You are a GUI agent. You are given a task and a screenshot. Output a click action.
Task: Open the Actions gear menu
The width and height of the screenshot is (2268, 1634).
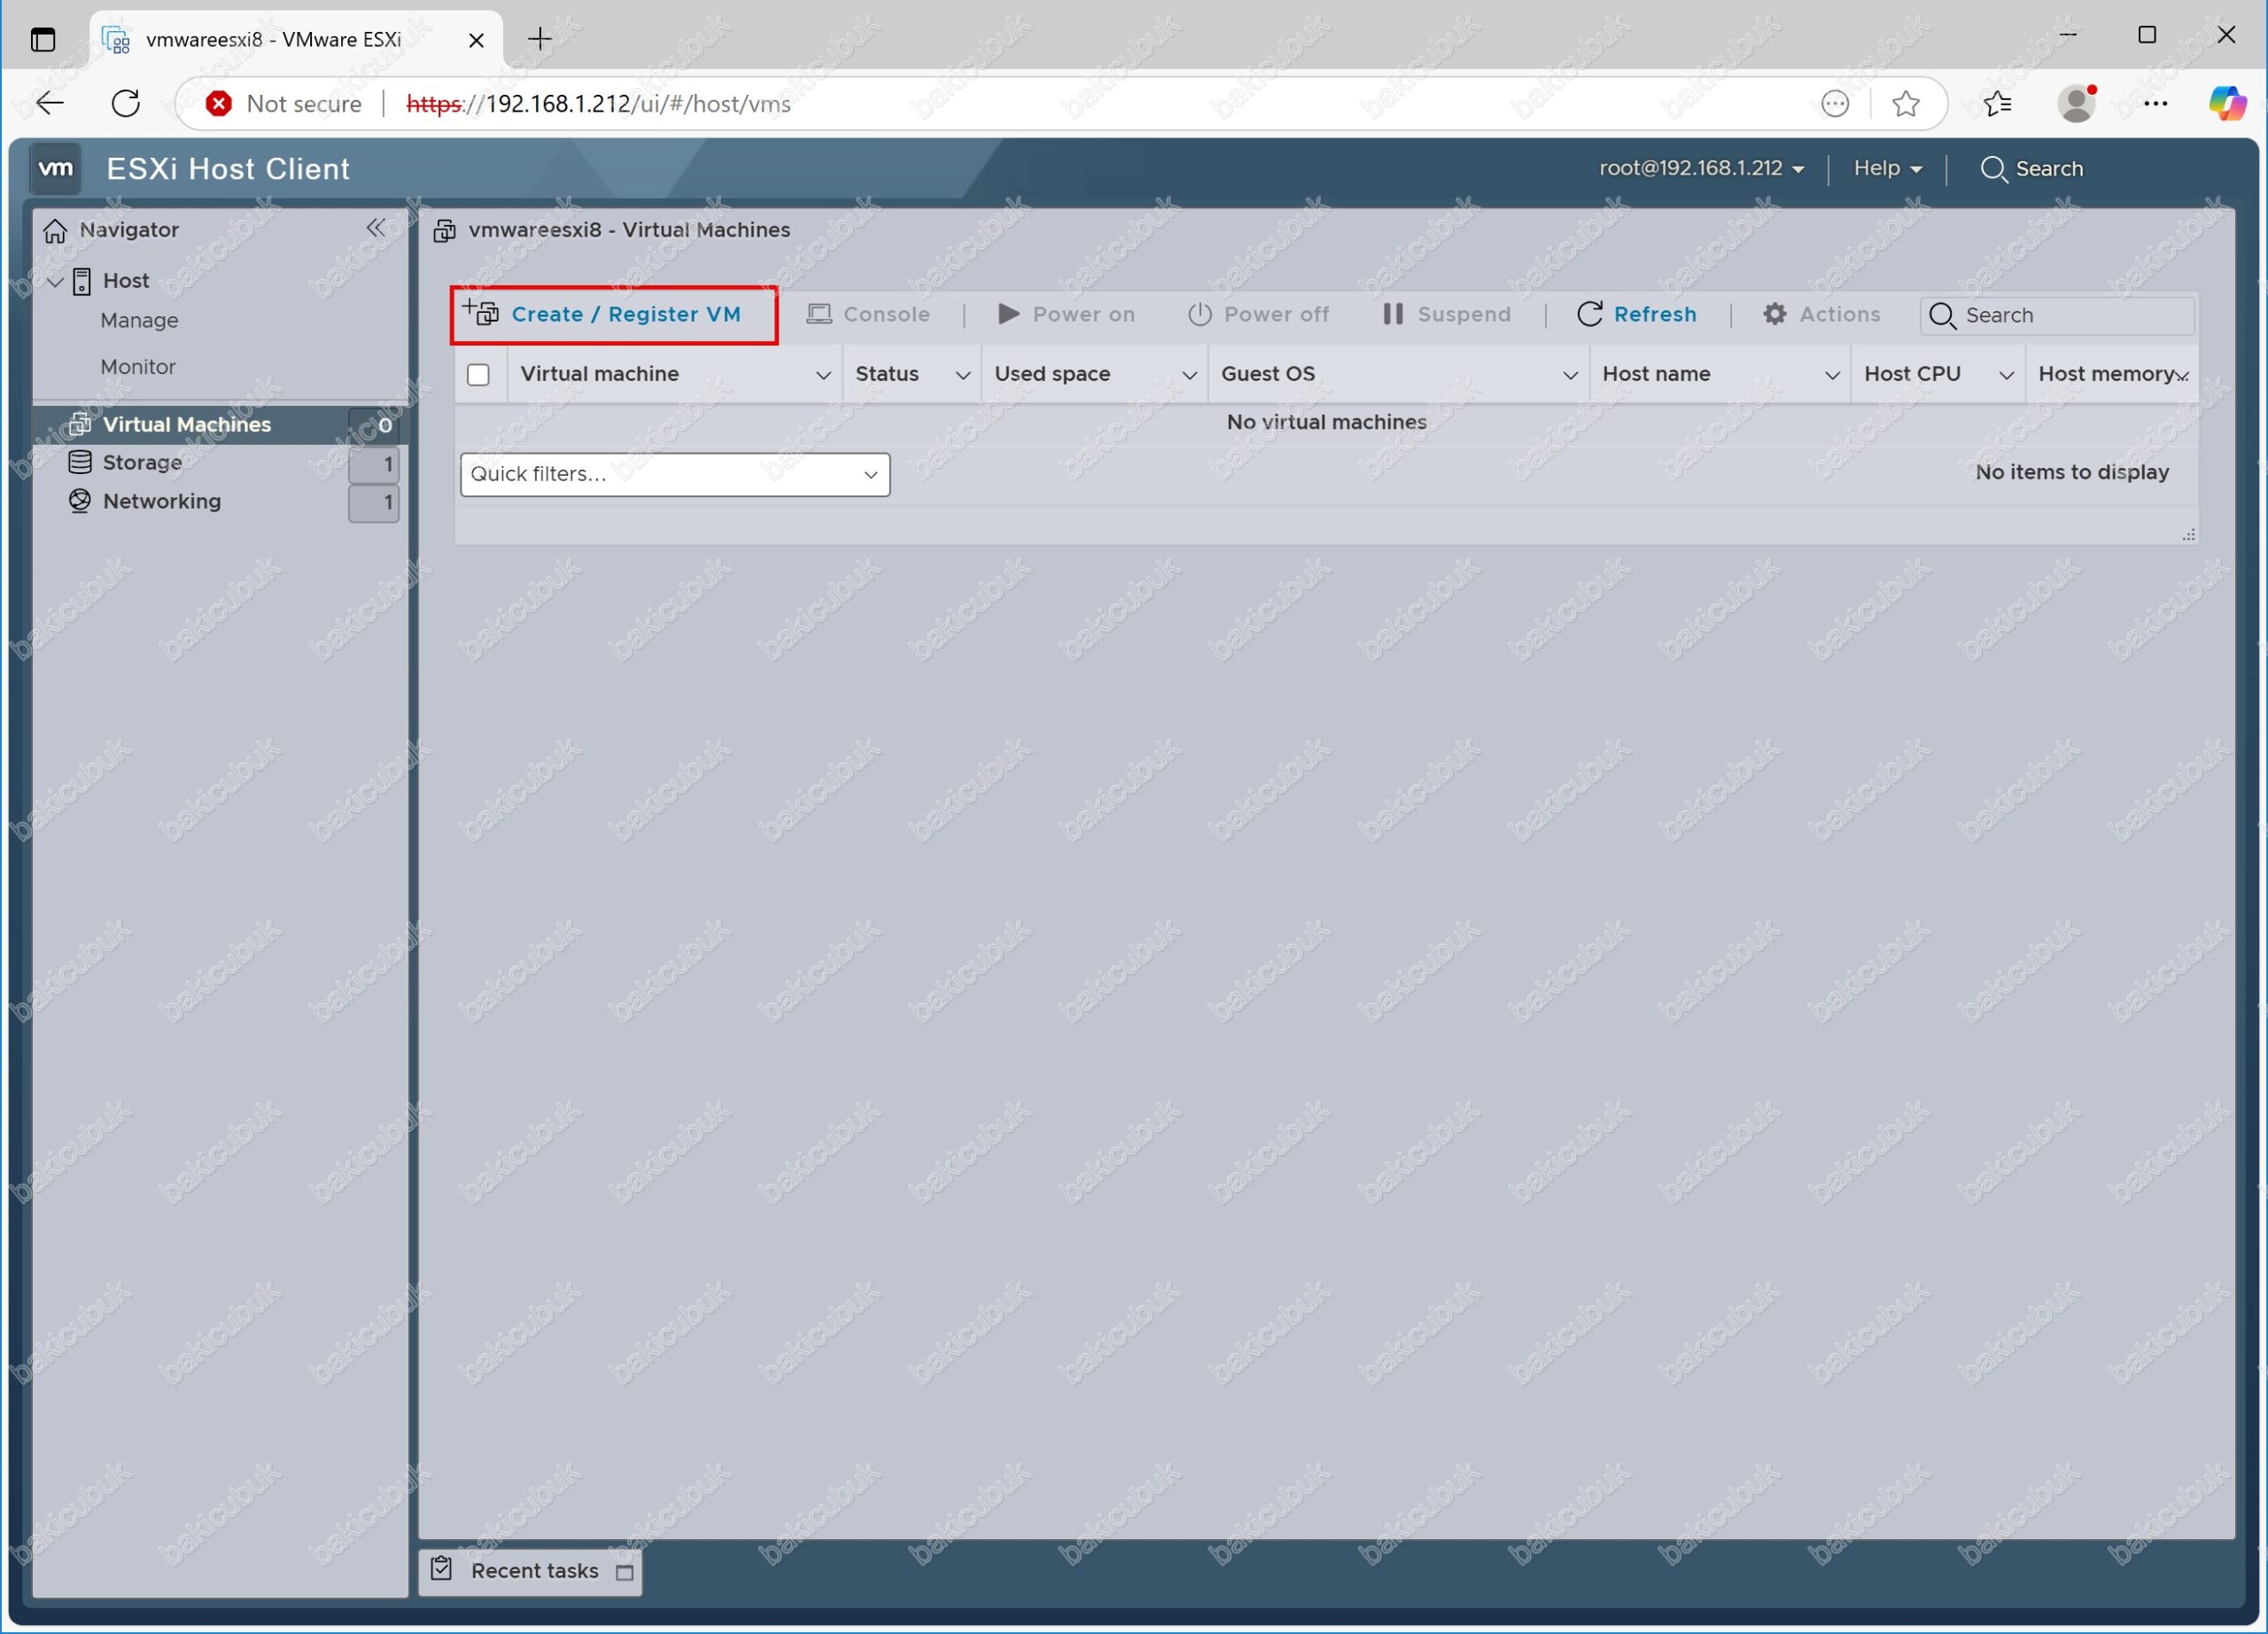click(1821, 314)
